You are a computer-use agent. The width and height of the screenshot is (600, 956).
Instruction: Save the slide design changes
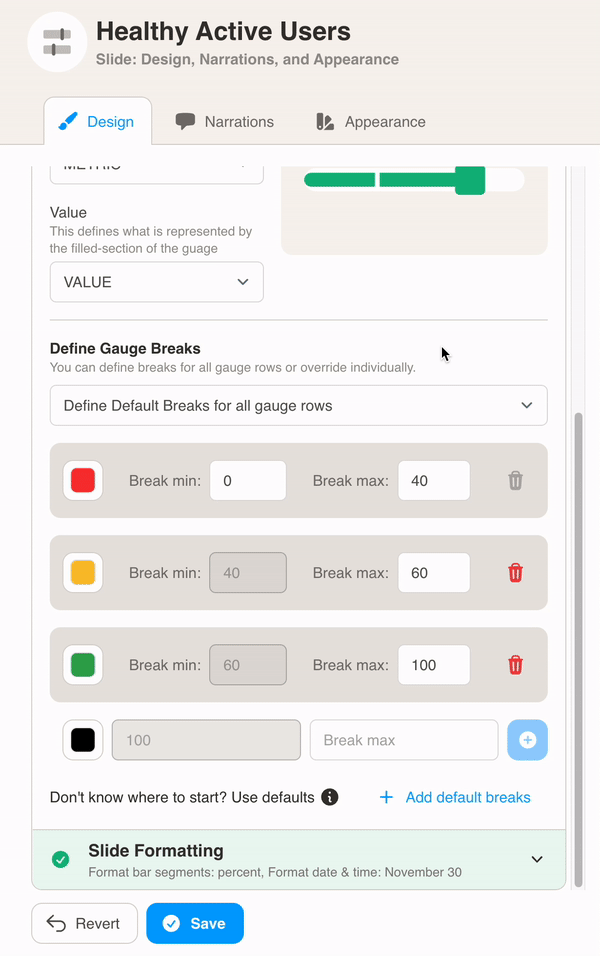[x=194, y=923]
